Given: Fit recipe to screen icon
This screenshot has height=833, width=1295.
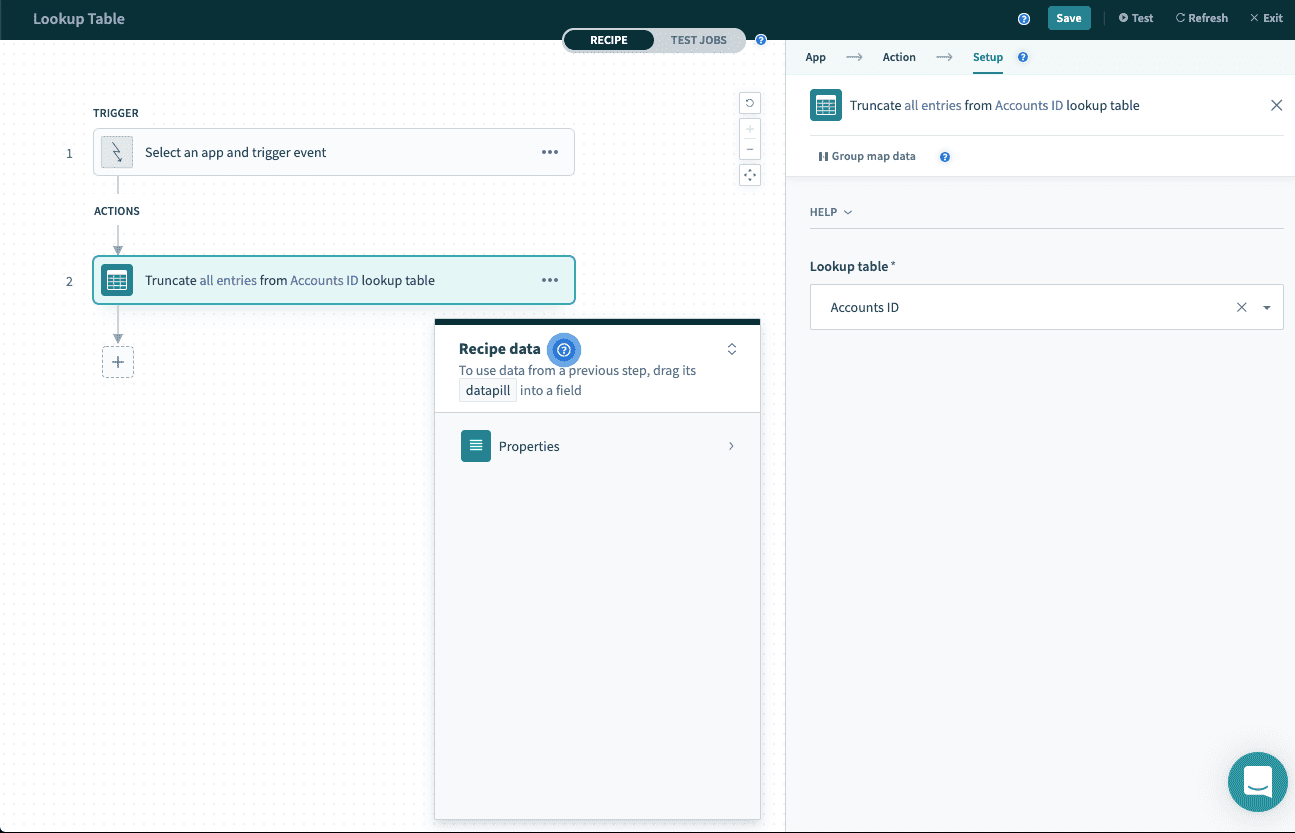Looking at the screenshot, I should 749,175.
